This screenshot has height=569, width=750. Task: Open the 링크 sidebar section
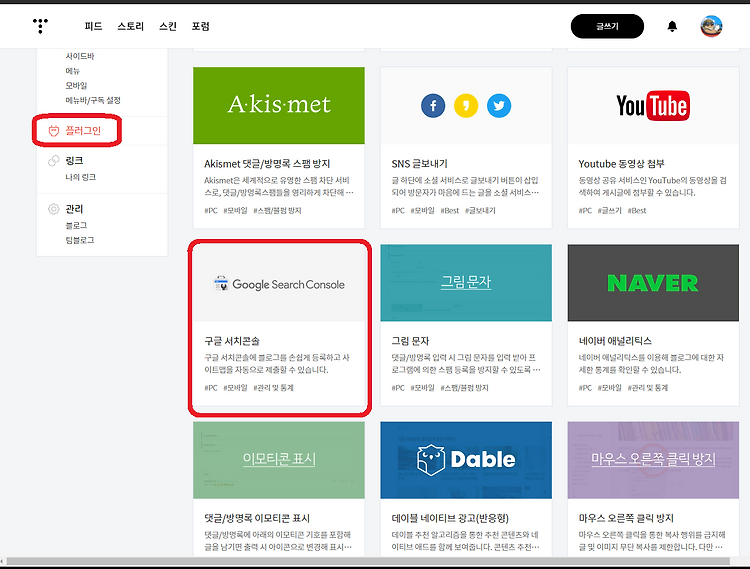pyautogui.click(x=74, y=161)
